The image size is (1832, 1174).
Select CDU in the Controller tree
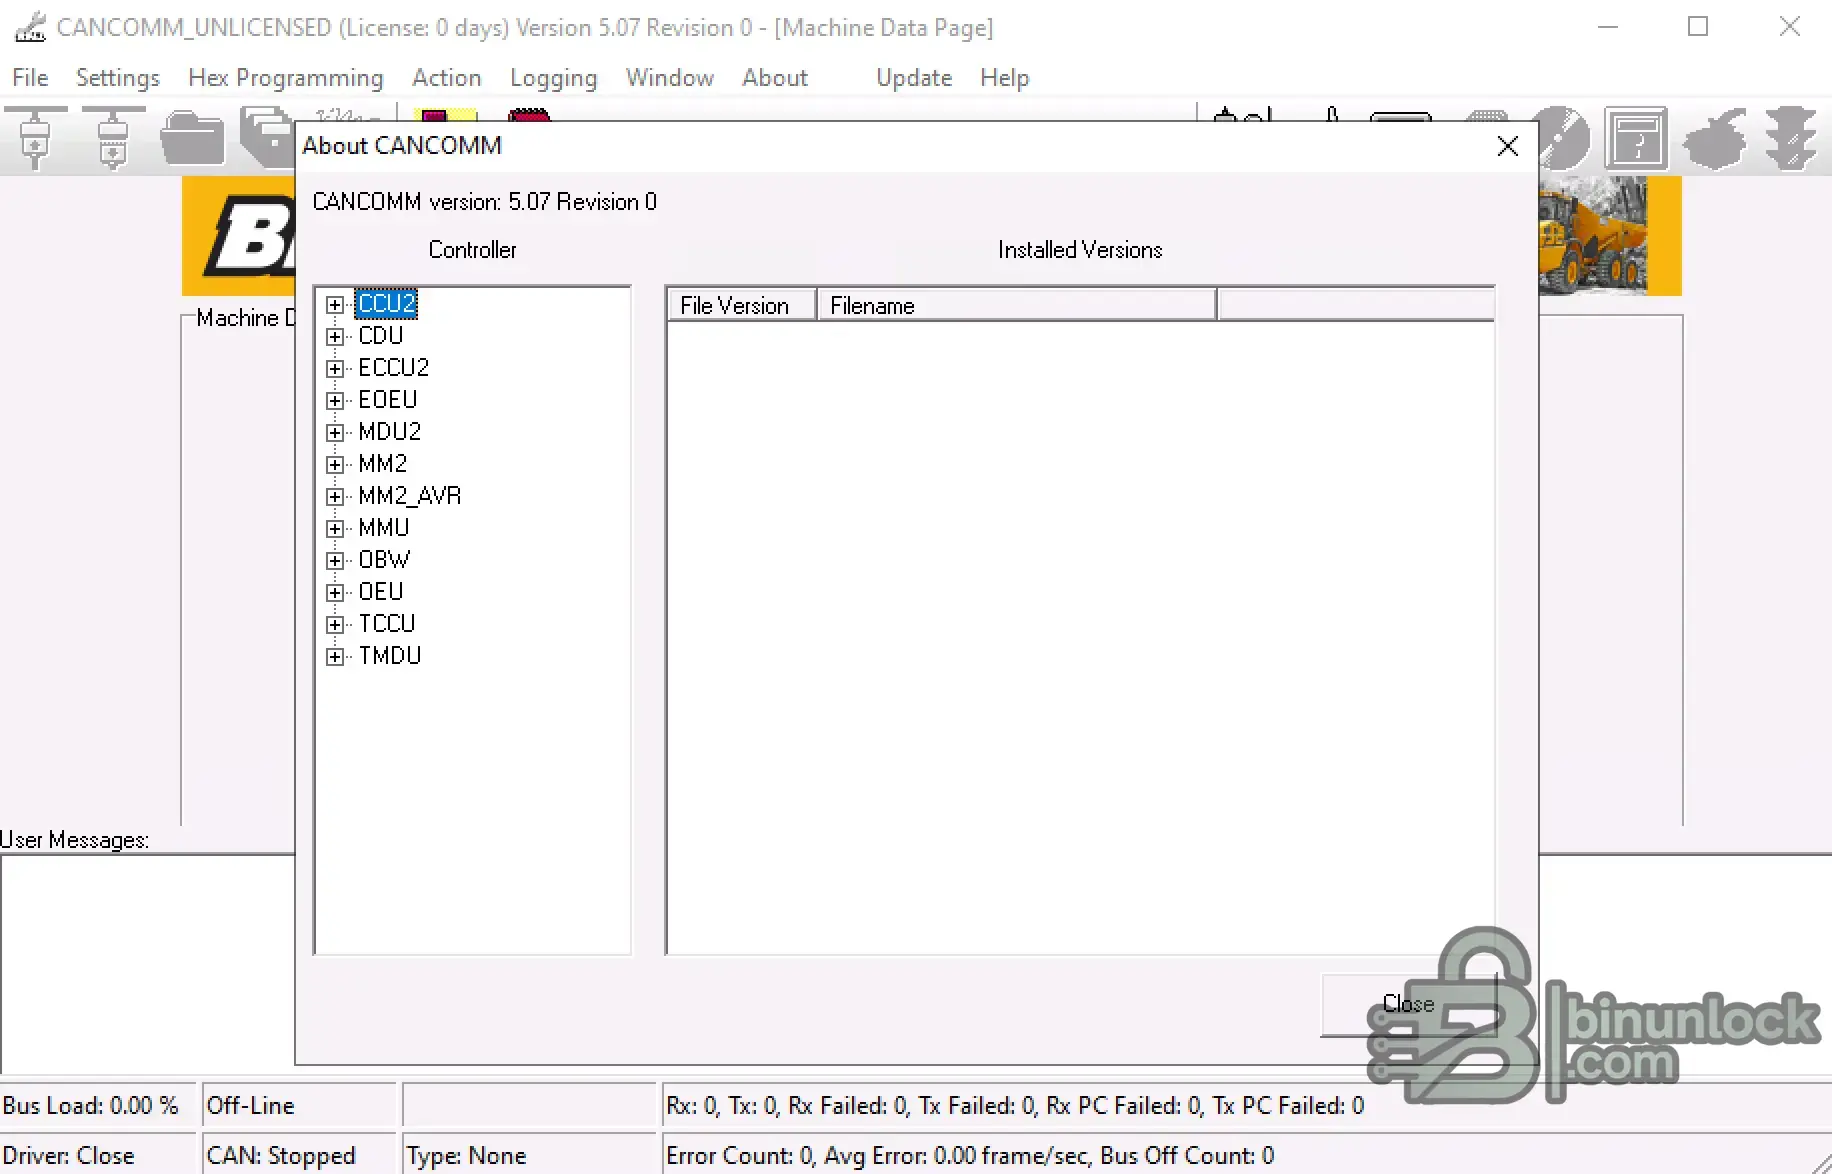click(381, 336)
